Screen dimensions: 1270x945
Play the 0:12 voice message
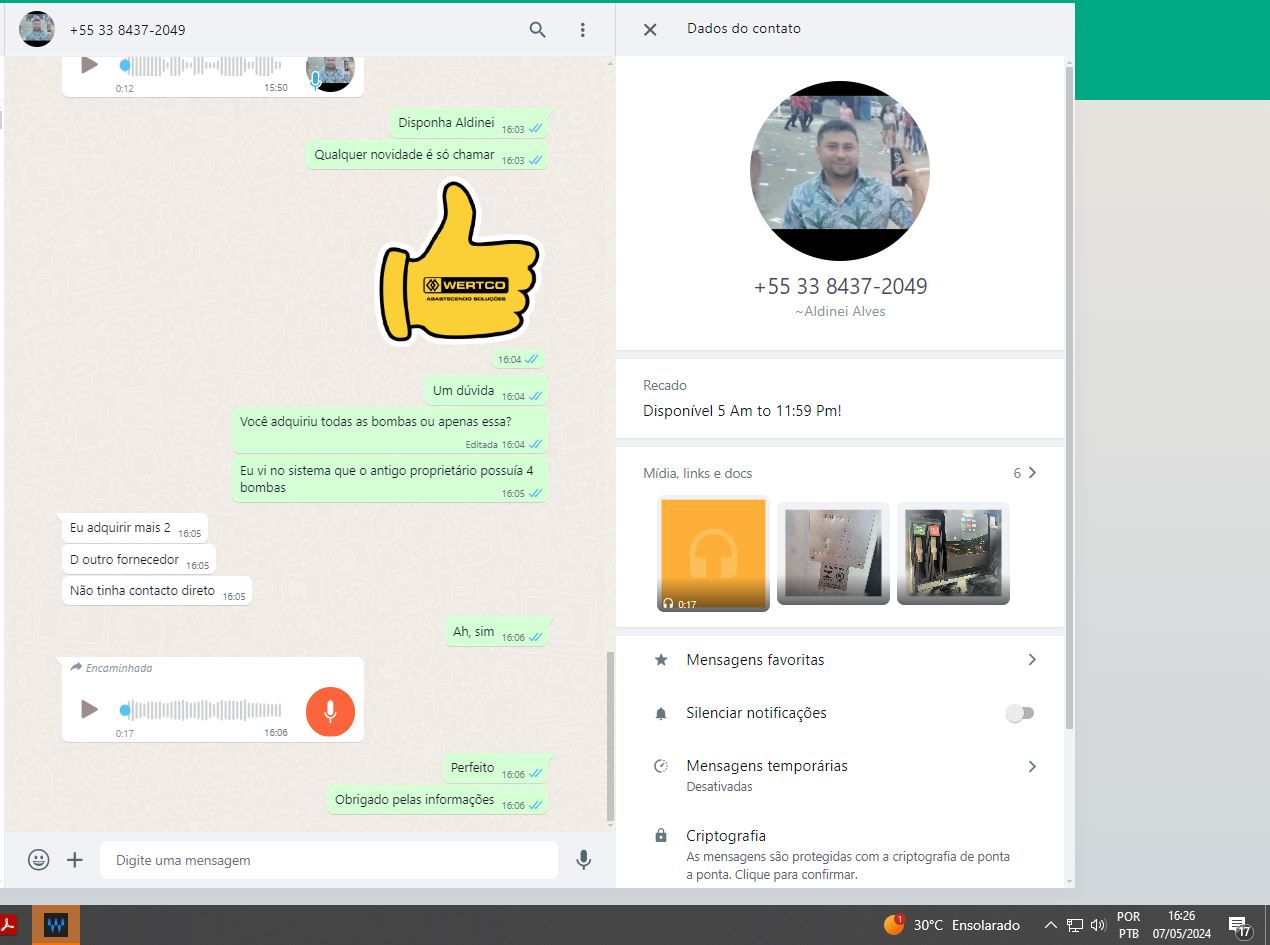(89, 65)
